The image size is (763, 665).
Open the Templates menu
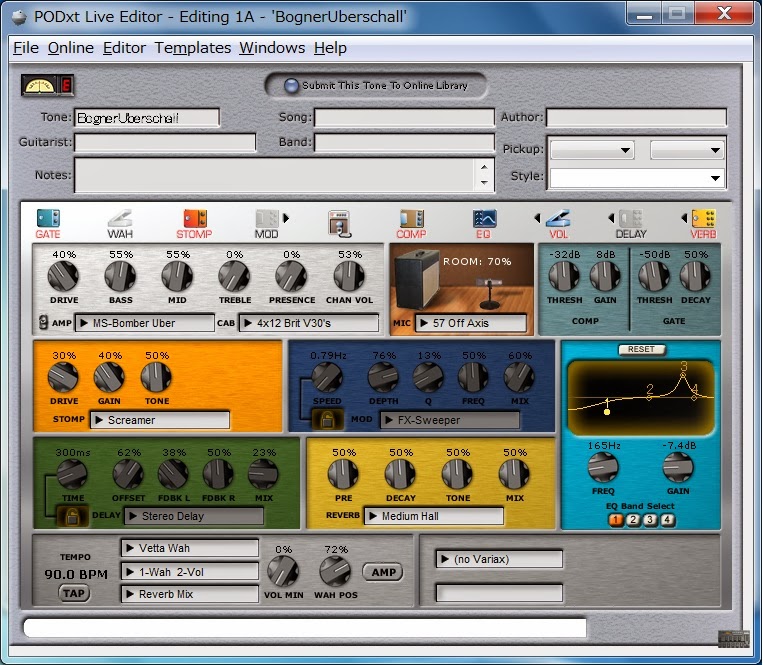(x=193, y=48)
